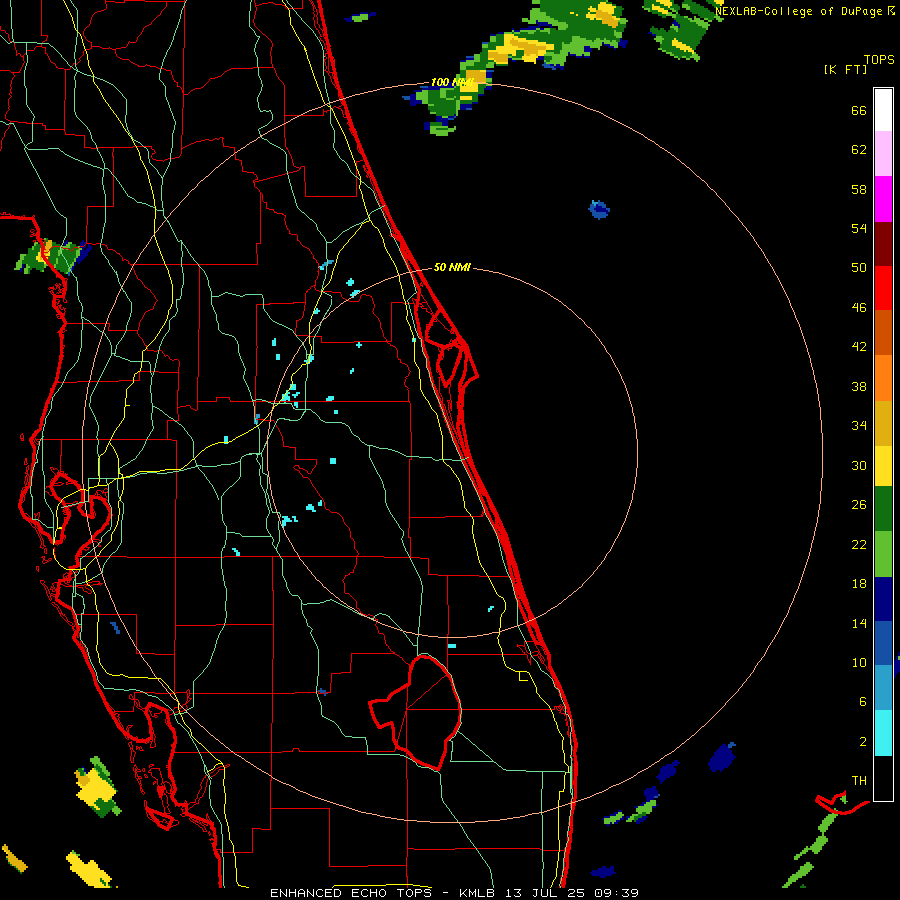The width and height of the screenshot is (900, 900).
Task: Select the light green legend swatch
Action: (883, 554)
